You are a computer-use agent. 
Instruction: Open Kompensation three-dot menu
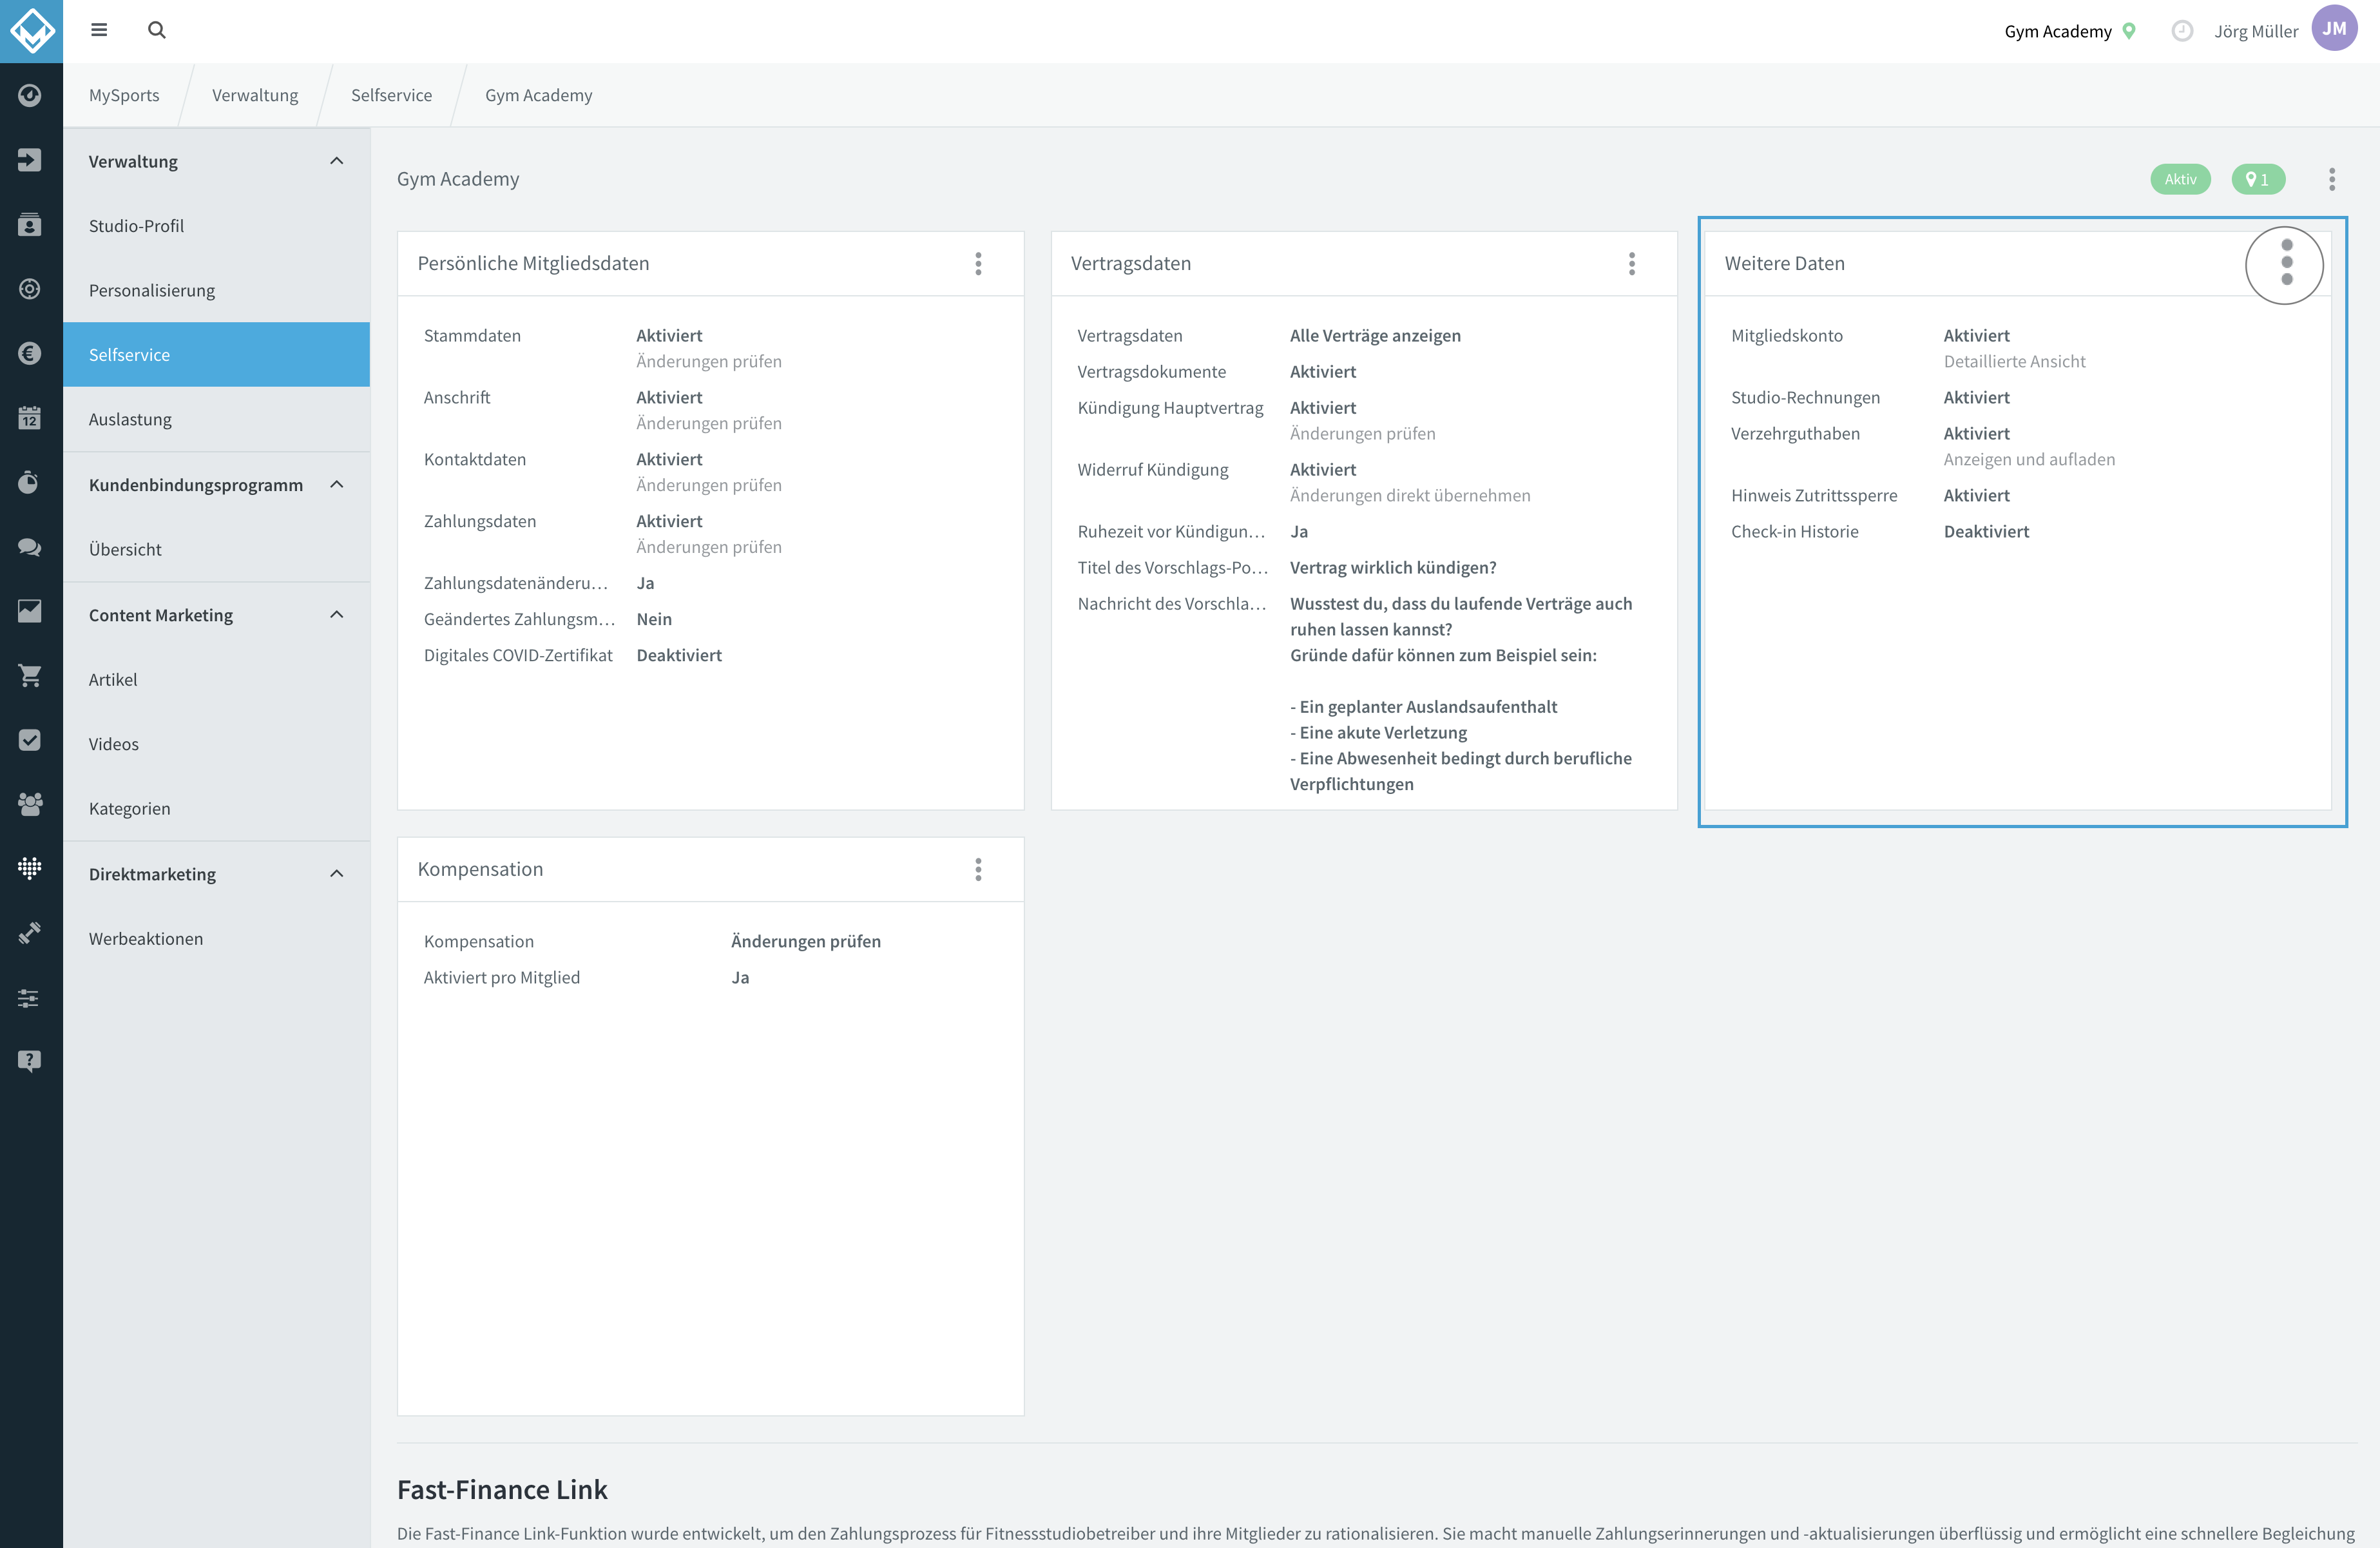(x=978, y=869)
